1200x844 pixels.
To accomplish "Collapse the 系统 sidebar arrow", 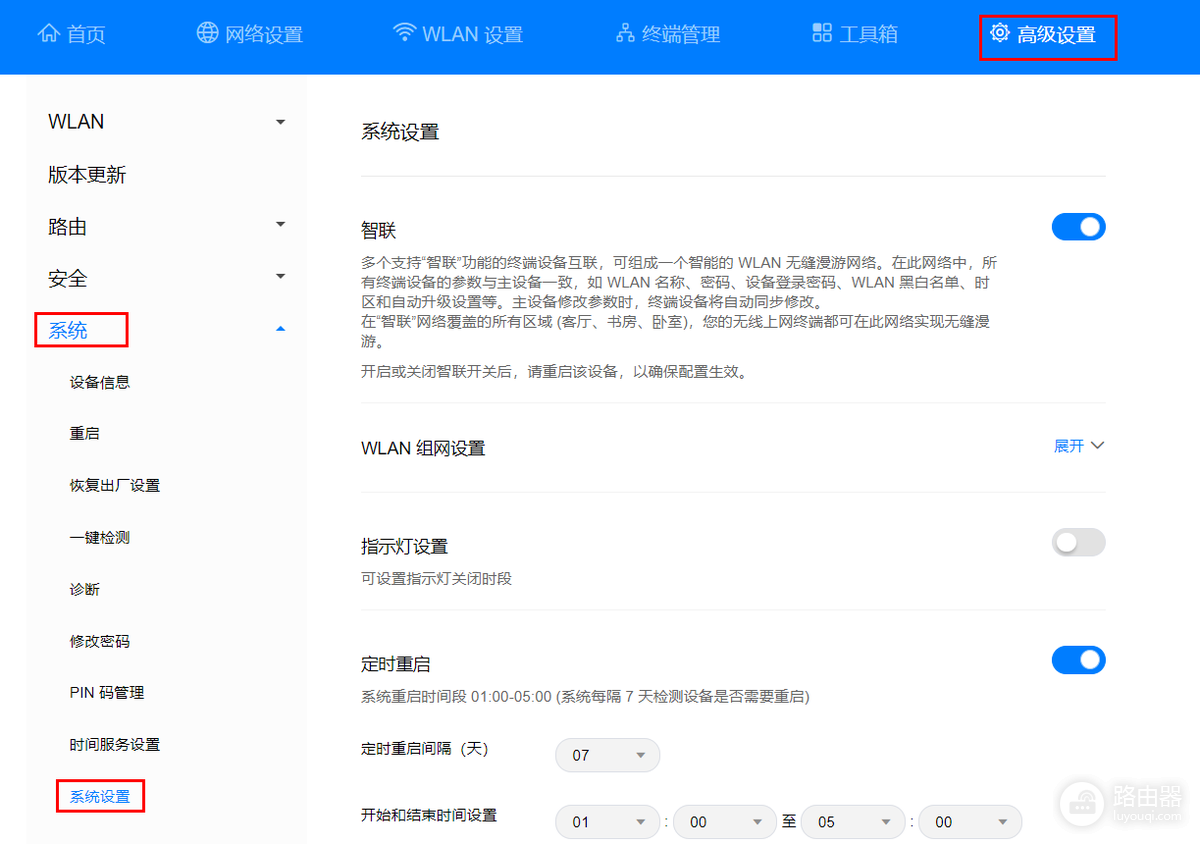I will pyautogui.click(x=280, y=328).
